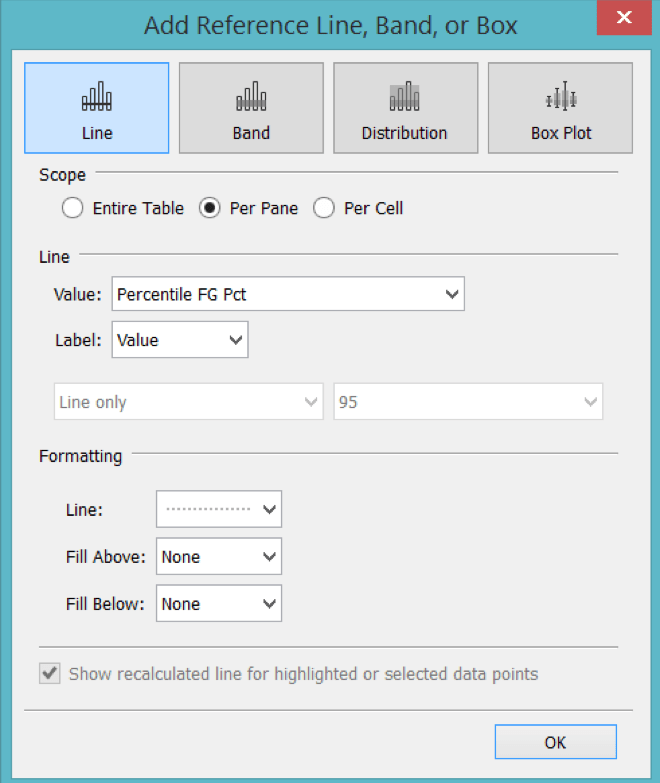Image resolution: width=660 pixels, height=783 pixels.
Task: Switch to the Box Plot icon
Action: [x=561, y=98]
